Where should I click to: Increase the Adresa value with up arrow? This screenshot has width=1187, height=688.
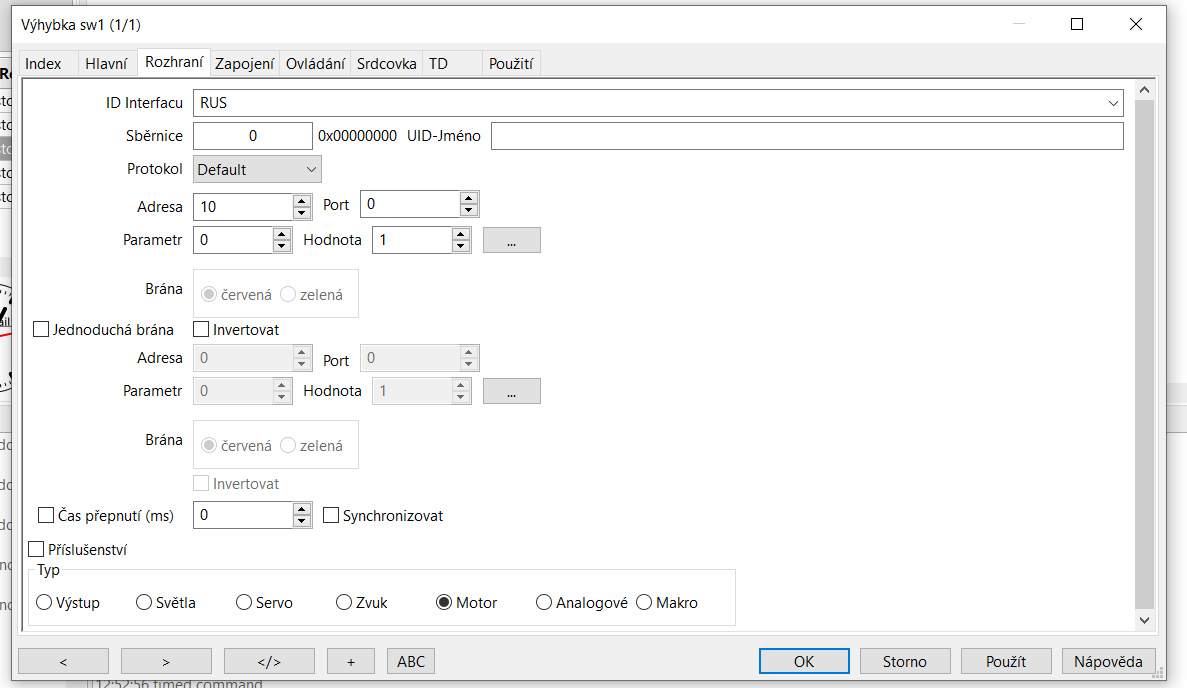(x=302, y=200)
